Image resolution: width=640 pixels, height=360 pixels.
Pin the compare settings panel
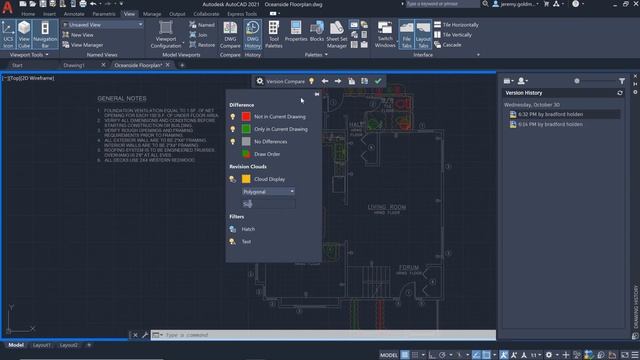coord(317,94)
